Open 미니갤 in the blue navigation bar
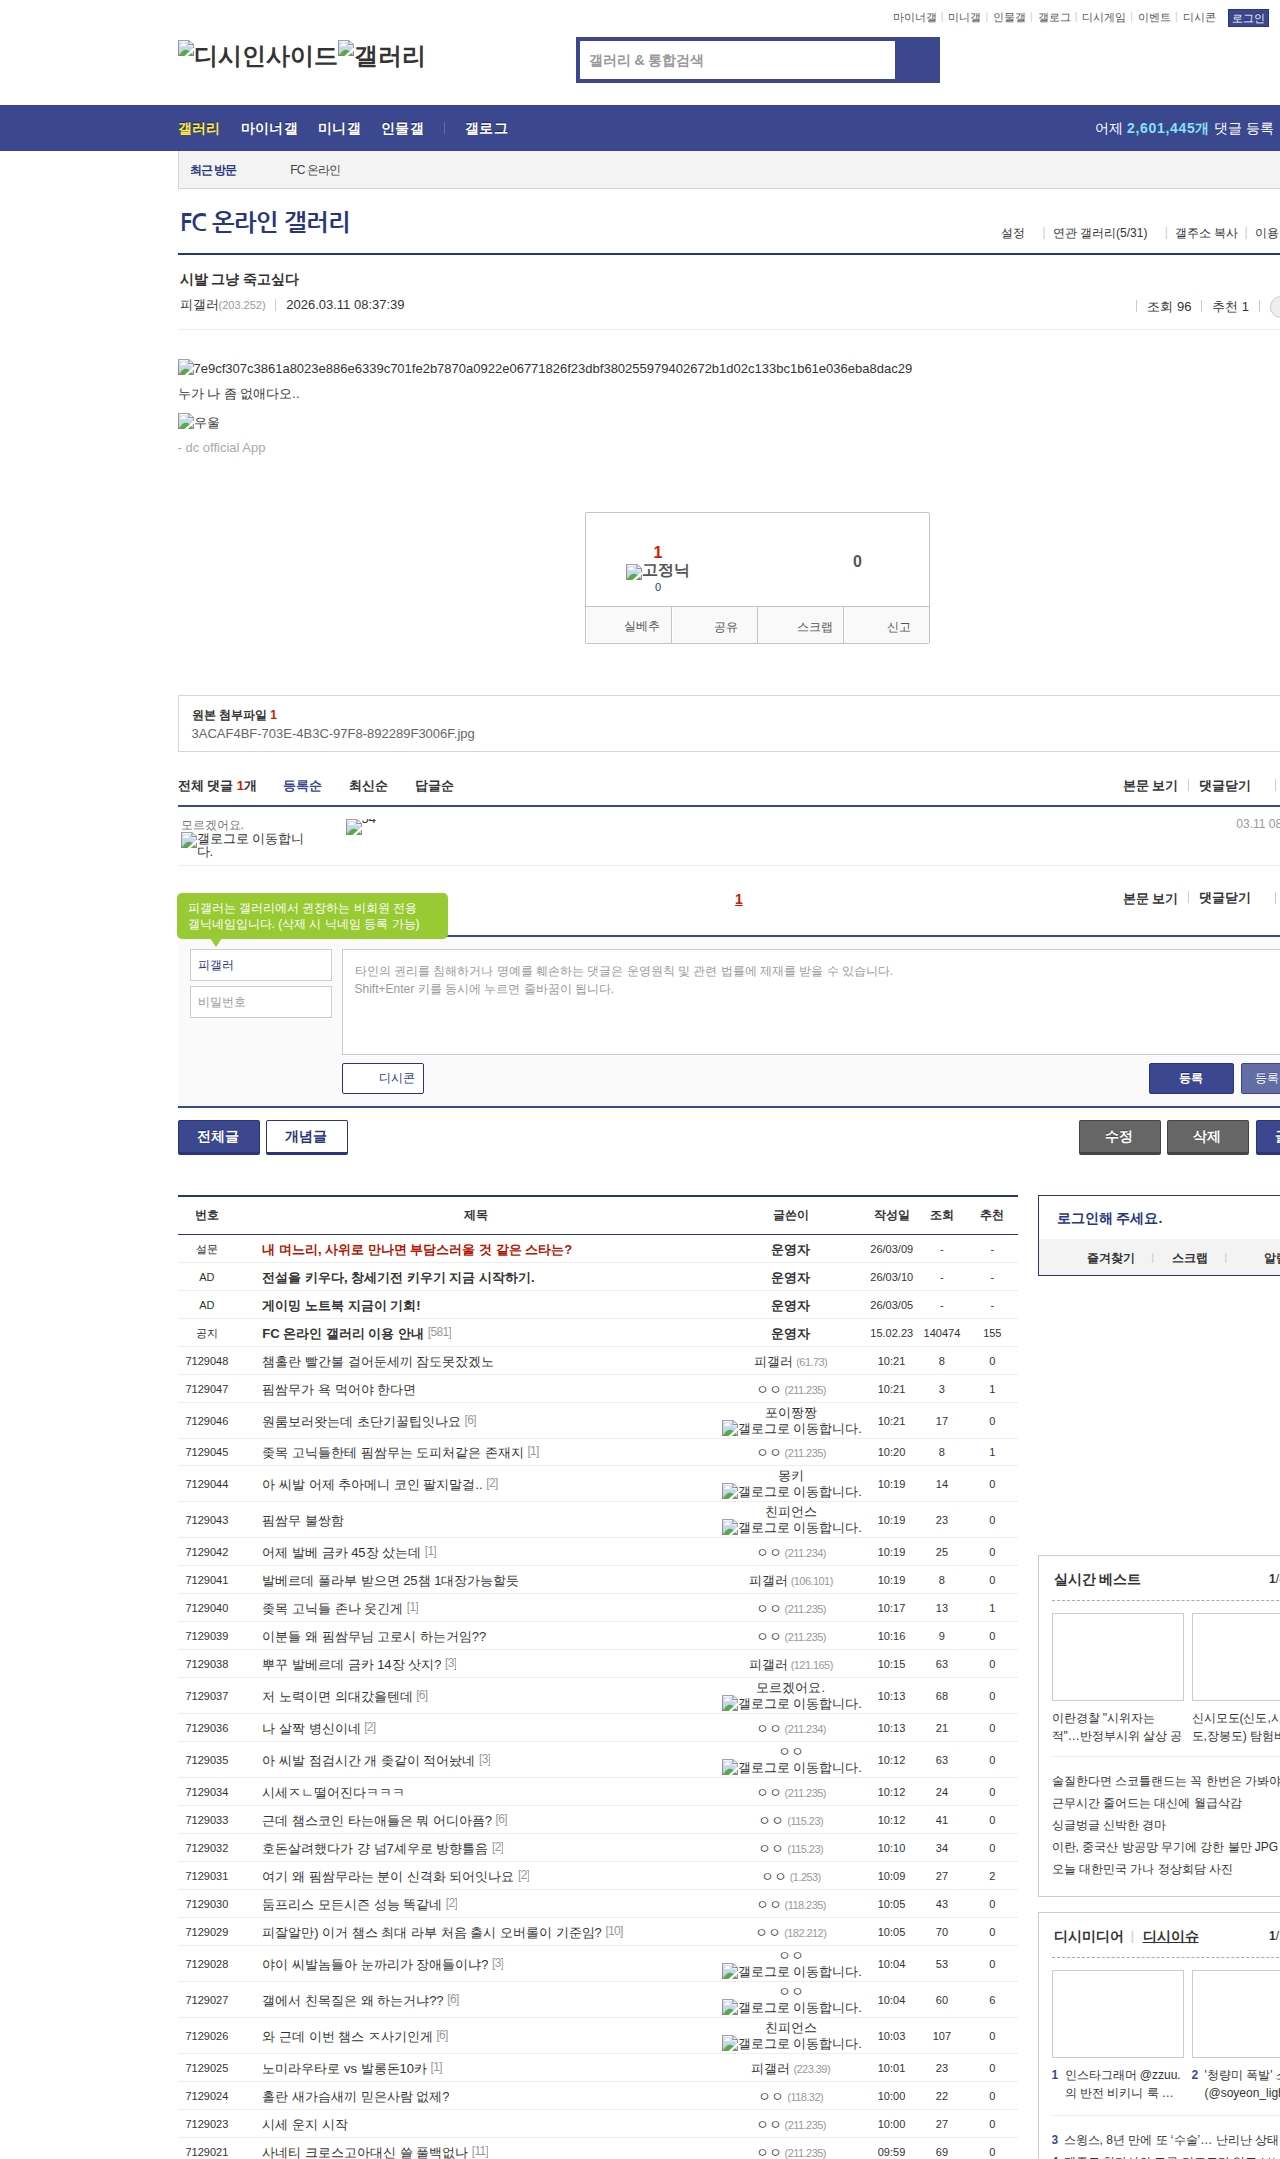Screen dimensions: 1280x2159 [x=339, y=129]
